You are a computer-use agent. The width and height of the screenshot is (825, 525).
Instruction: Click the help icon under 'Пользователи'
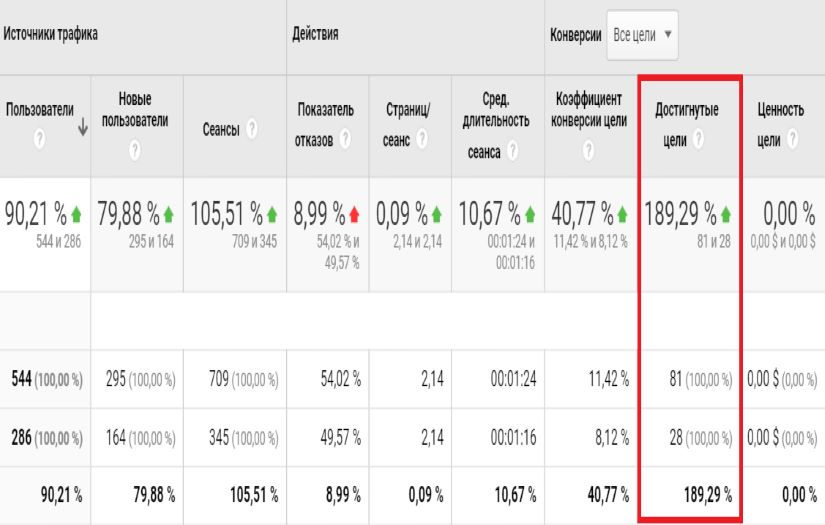(x=39, y=139)
